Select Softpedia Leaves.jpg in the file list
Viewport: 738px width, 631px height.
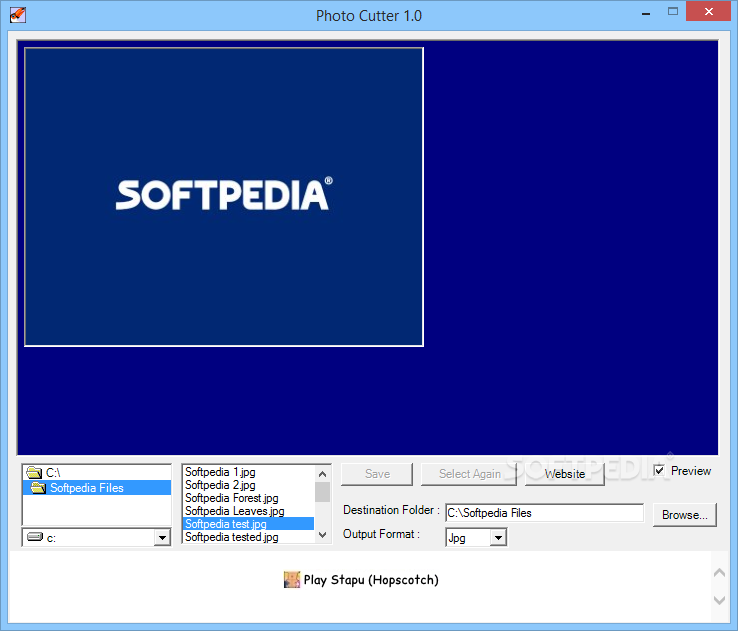(x=249, y=511)
